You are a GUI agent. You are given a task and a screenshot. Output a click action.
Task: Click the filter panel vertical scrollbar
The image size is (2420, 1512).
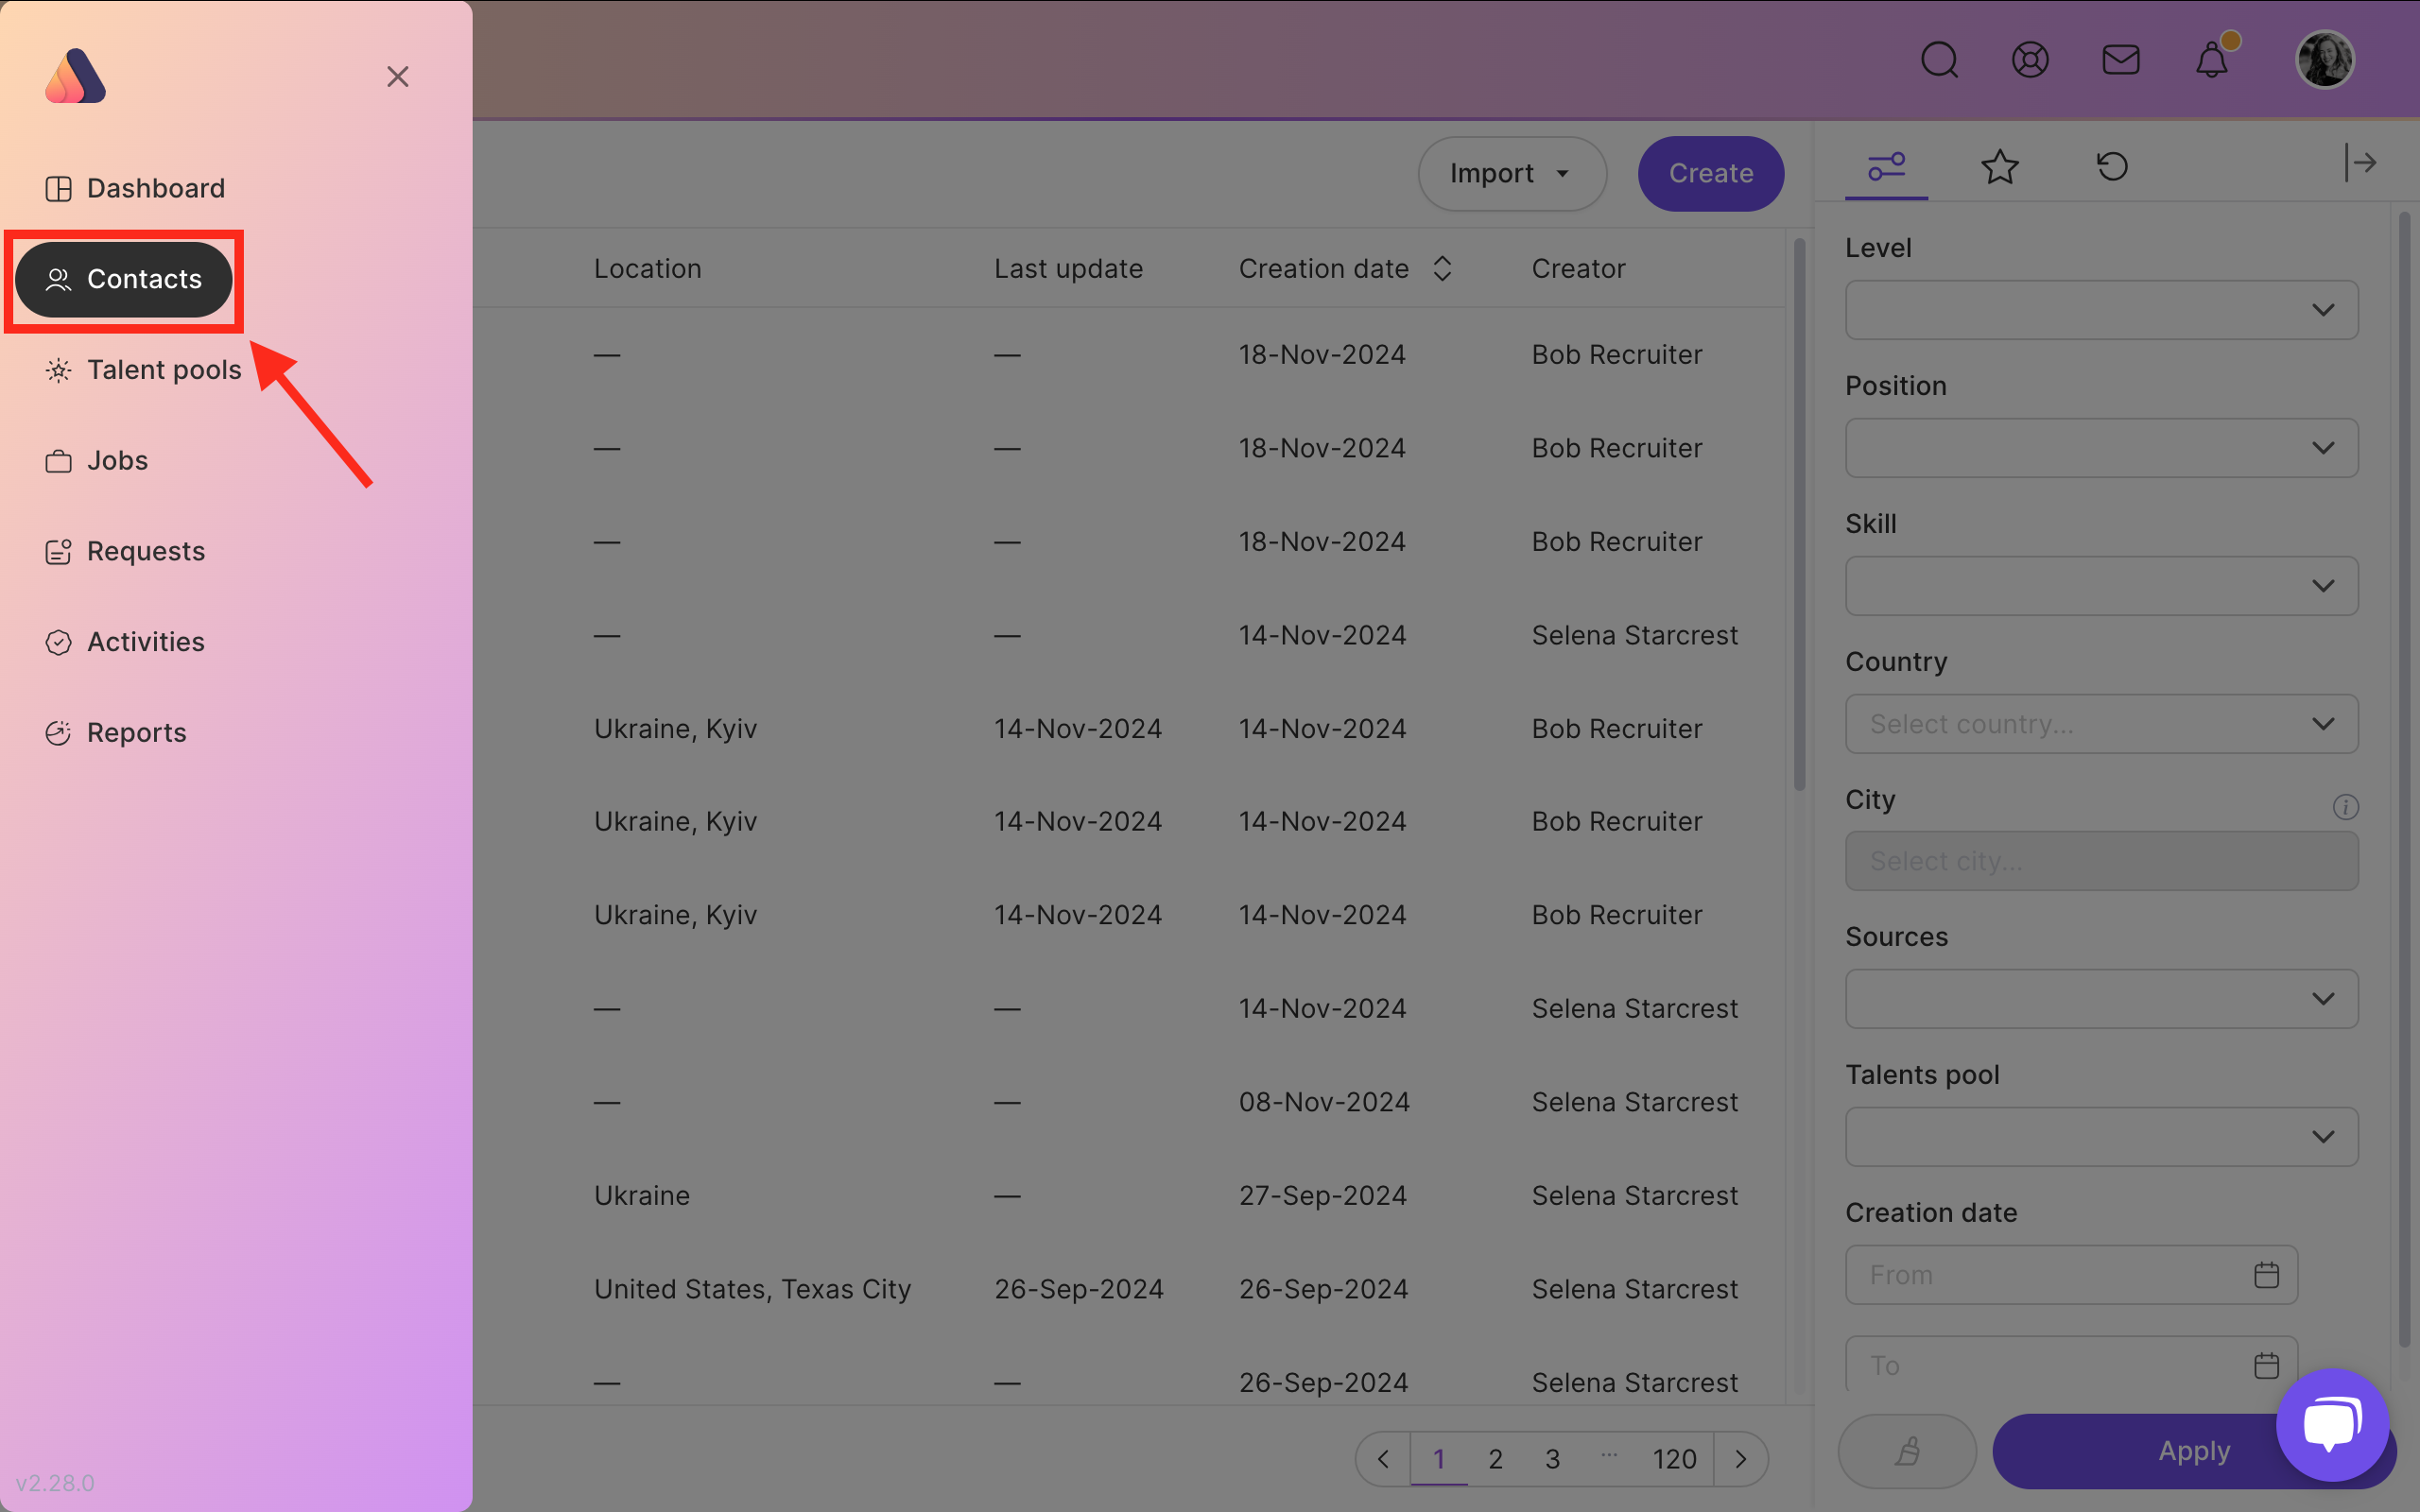pos(2404,780)
